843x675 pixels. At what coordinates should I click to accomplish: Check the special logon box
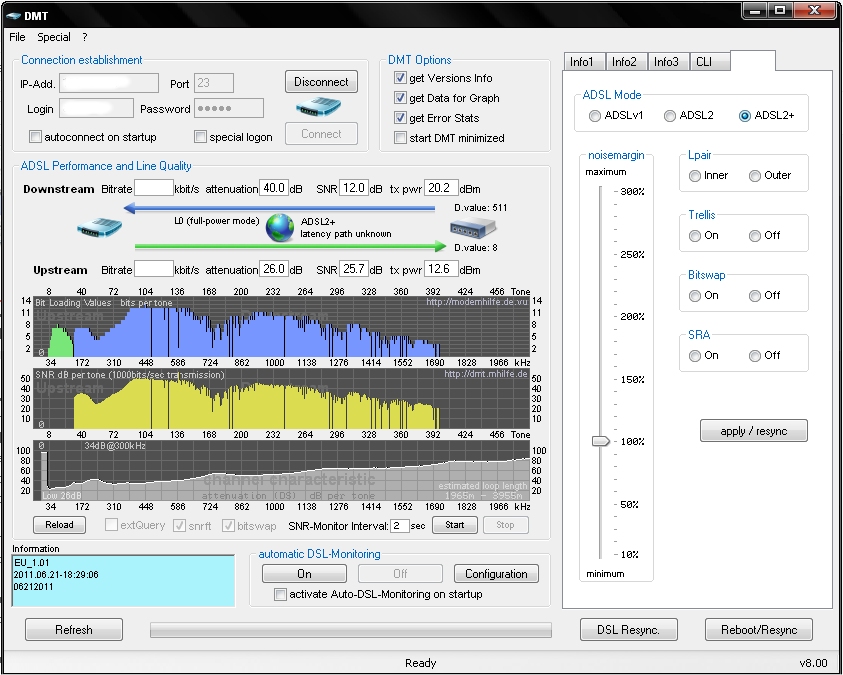click(200, 137)
